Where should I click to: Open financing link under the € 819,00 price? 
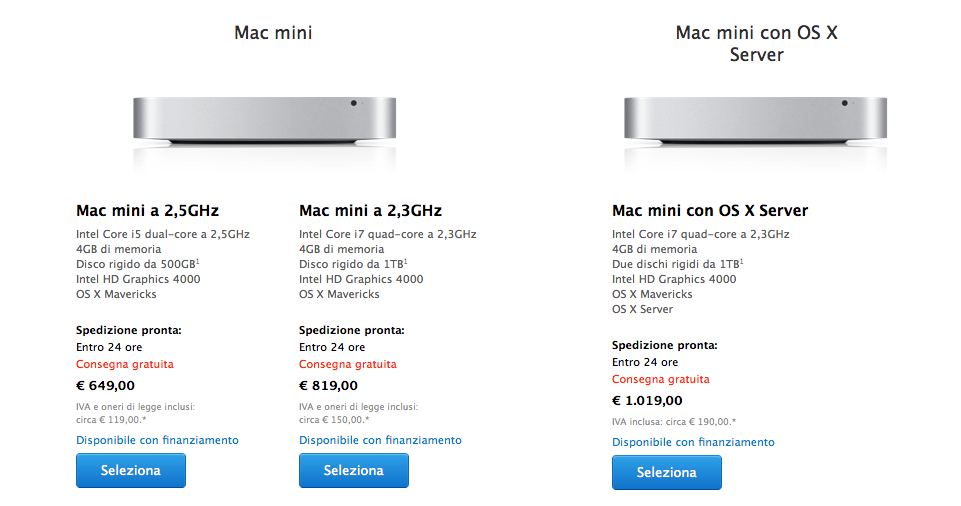point(380,440)
